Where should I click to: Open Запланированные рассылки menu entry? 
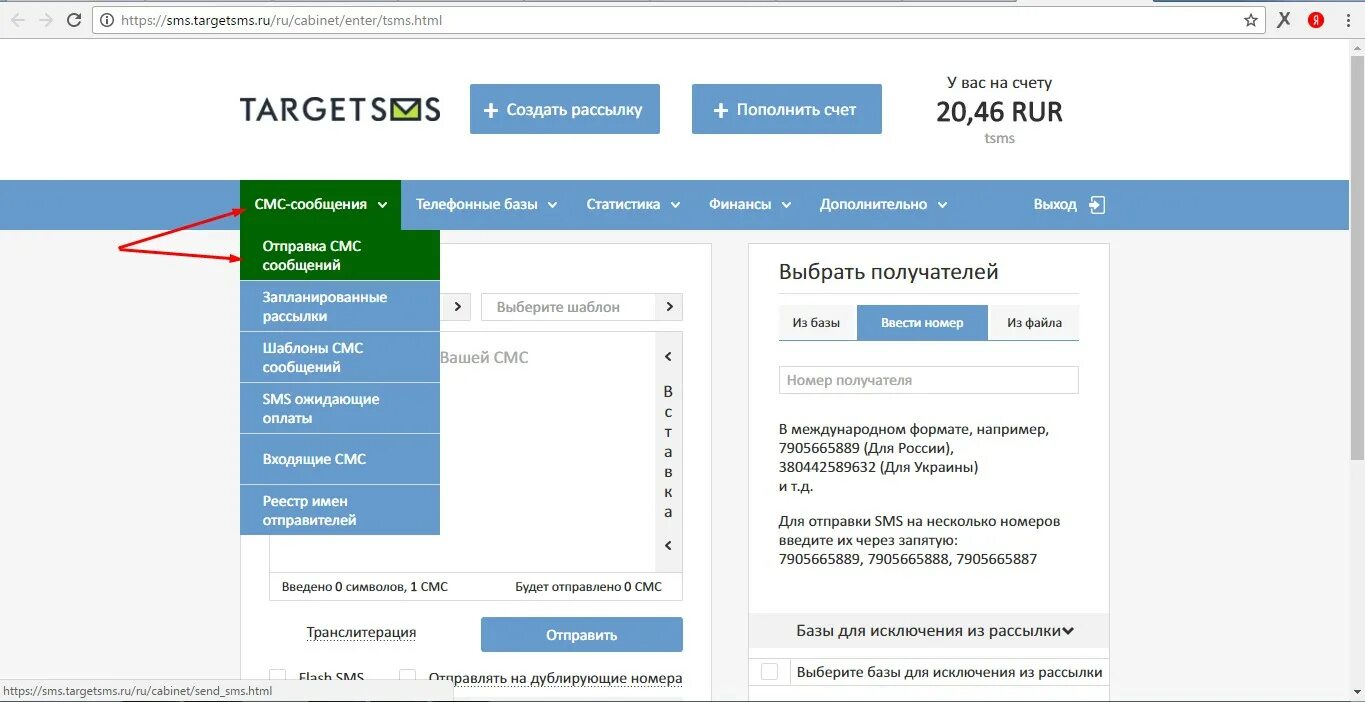point(340,306)
